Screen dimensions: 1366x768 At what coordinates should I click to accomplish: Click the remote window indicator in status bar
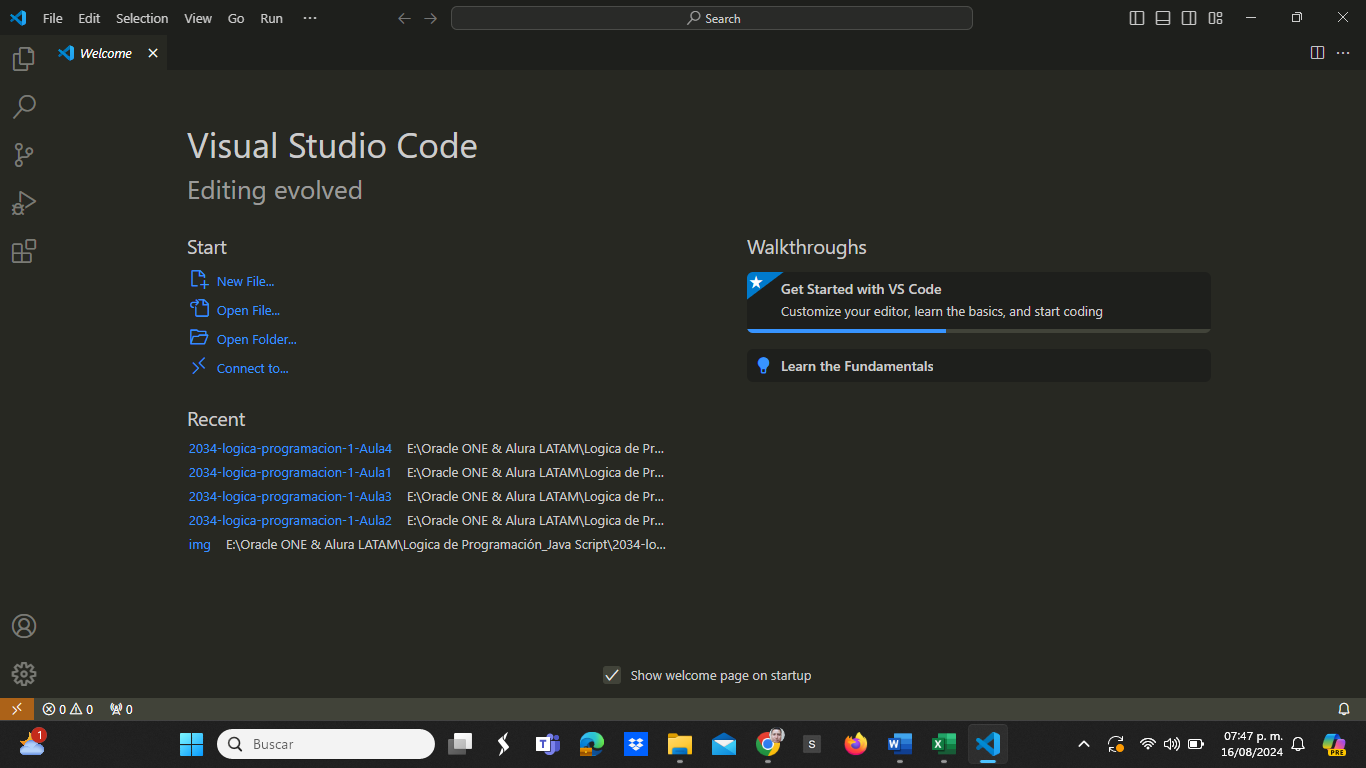click(17, 709)
